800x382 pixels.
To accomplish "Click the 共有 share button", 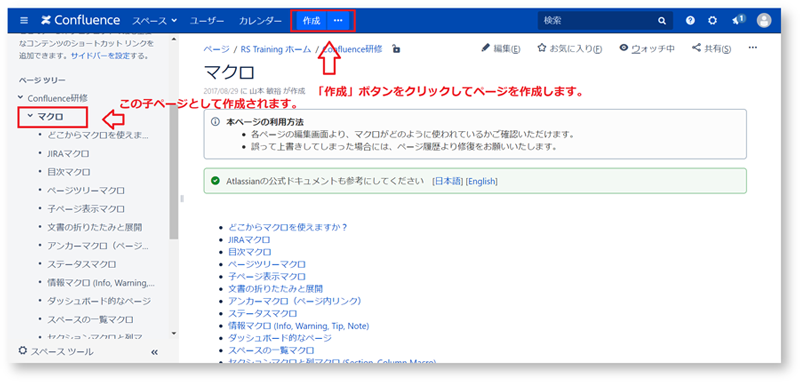I will click(712, 48).
